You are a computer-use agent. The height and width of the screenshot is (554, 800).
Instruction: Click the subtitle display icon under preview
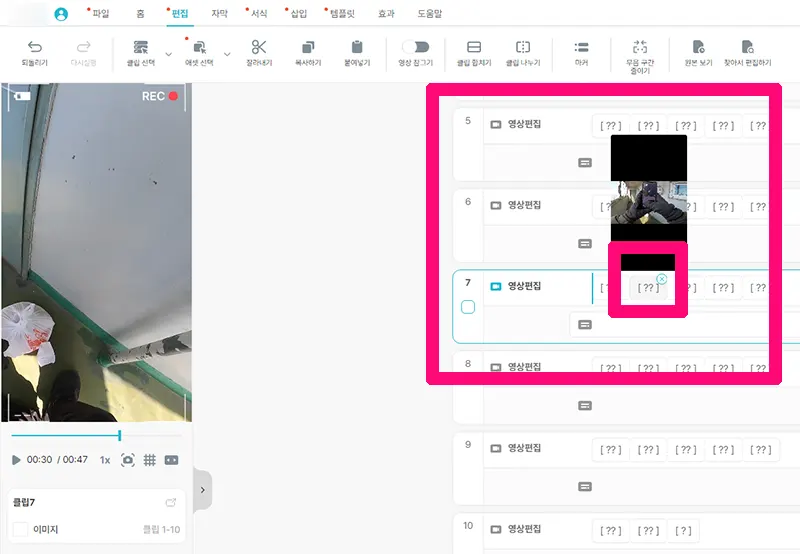pos(171,460)
